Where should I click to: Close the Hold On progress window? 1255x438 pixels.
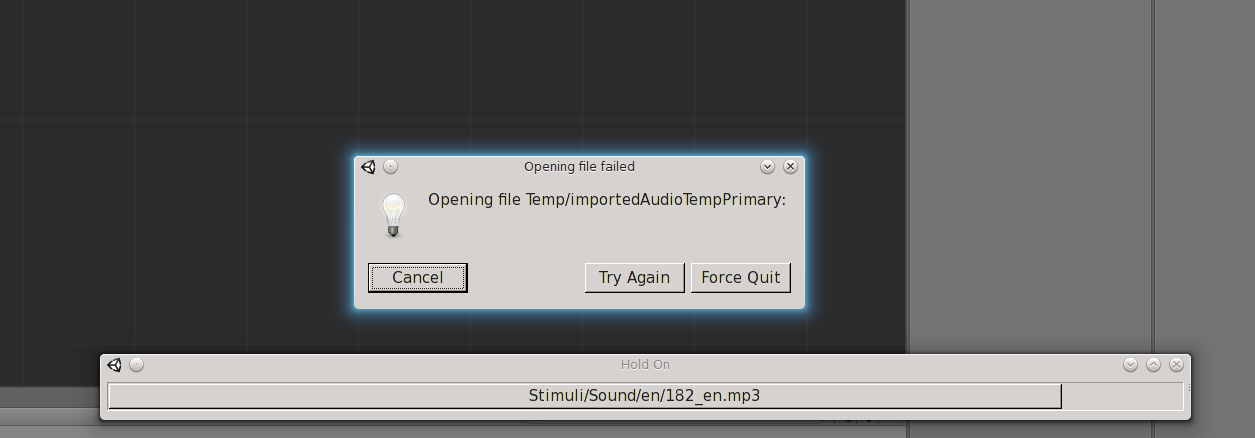(1176, 365)
